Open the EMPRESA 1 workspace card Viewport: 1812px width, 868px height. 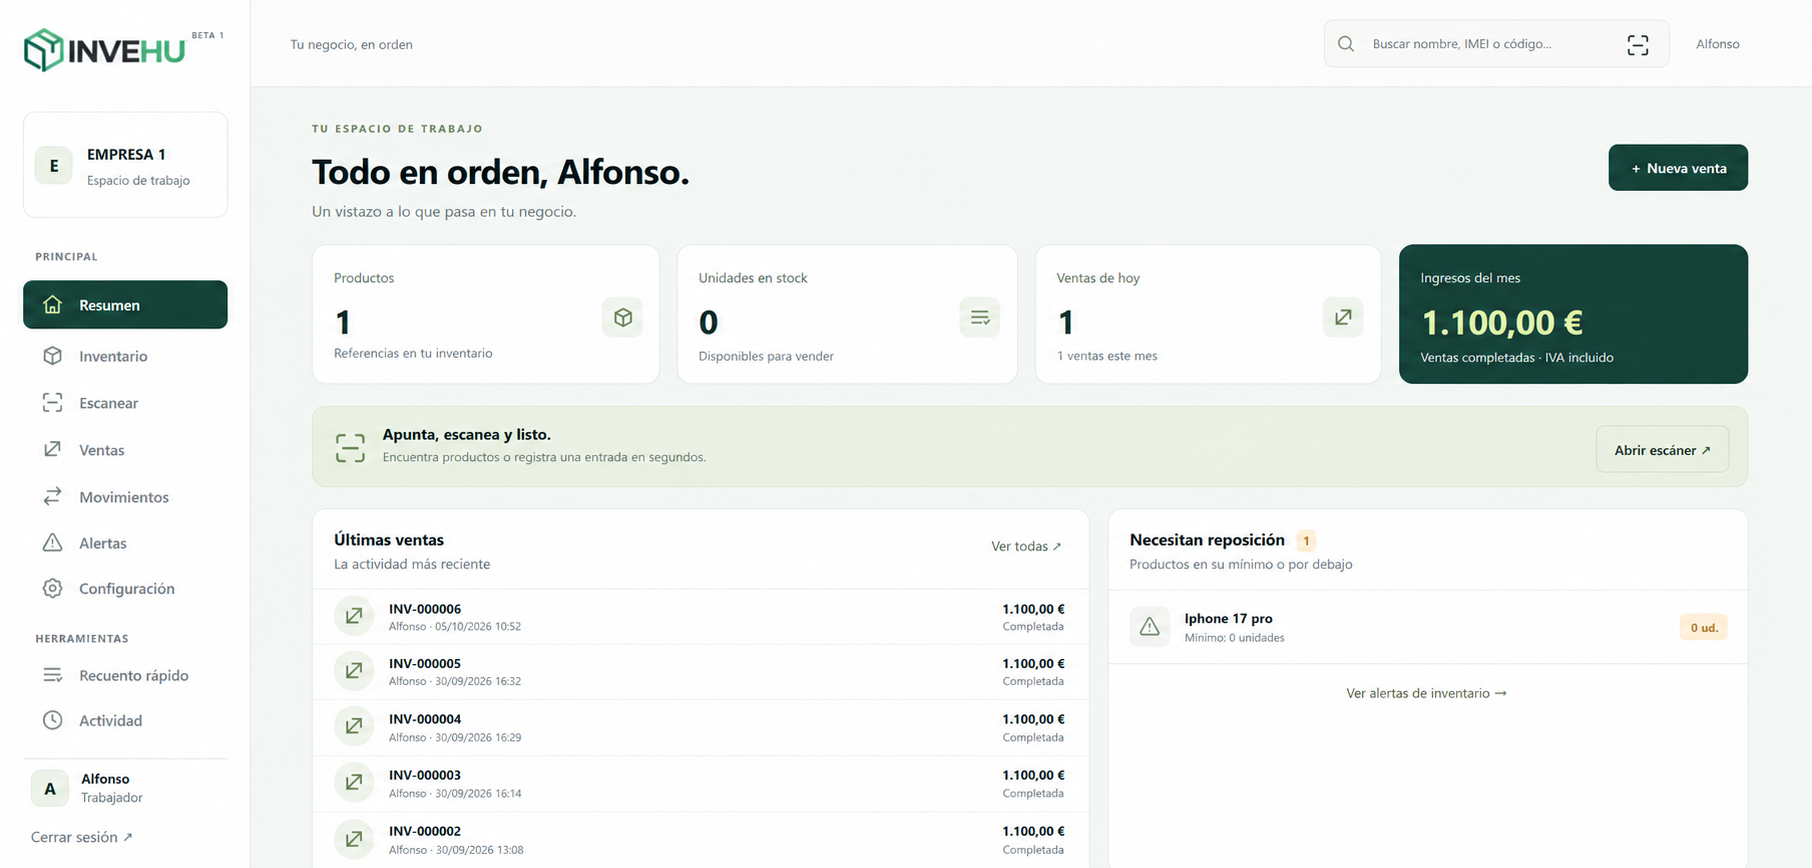pos(125,165)
